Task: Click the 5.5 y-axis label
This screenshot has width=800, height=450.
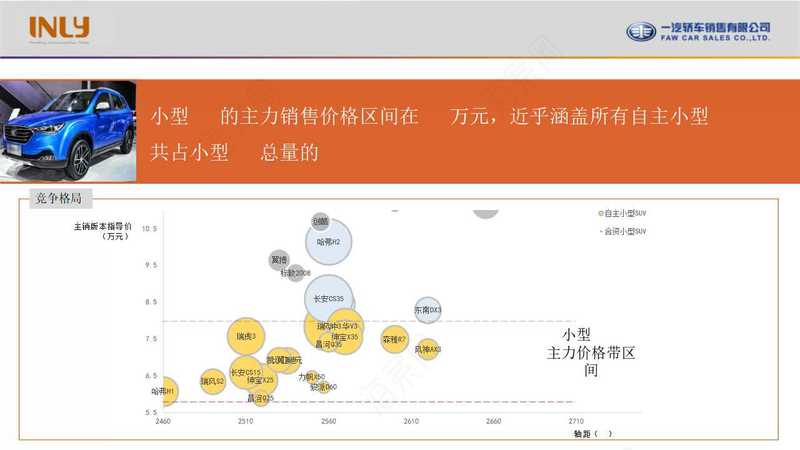Action: (x=151, y=412)
